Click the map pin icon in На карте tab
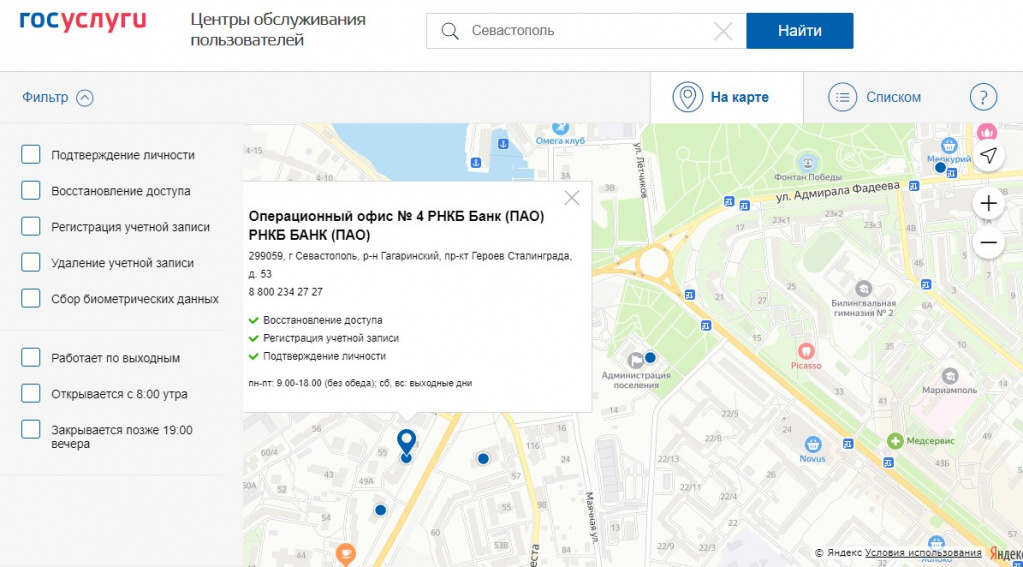Image resolution: width=1023 pixels, height=567 pixels. coord(688,97)
